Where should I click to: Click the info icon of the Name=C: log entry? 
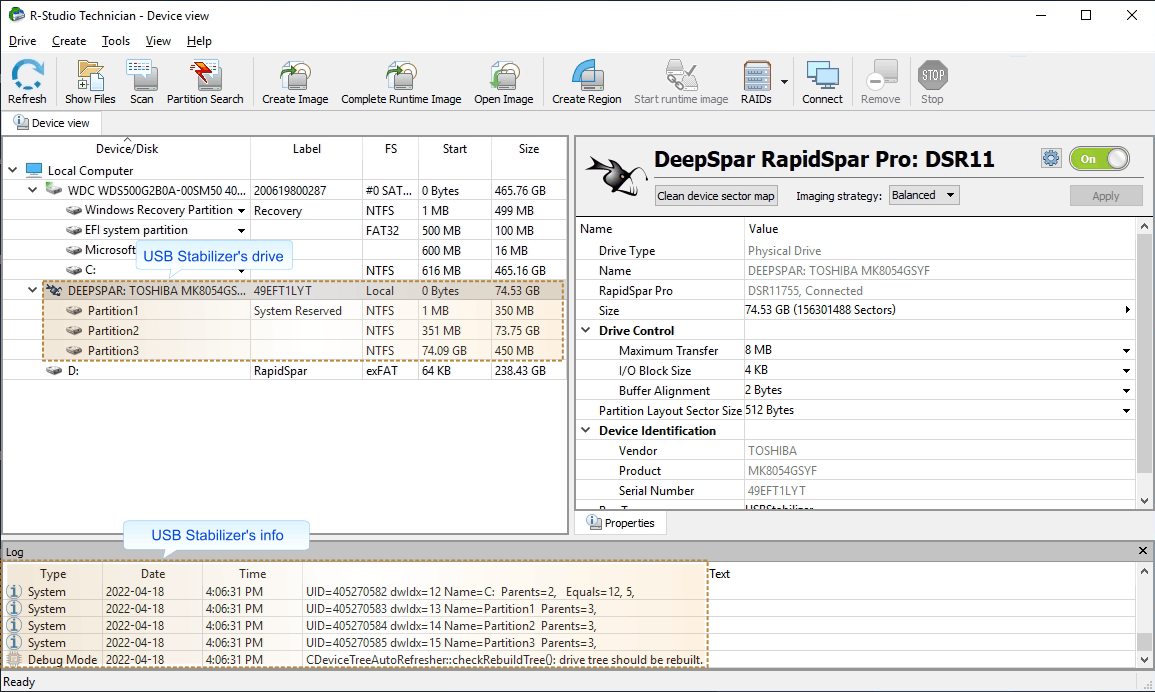[x=14, y=591]
